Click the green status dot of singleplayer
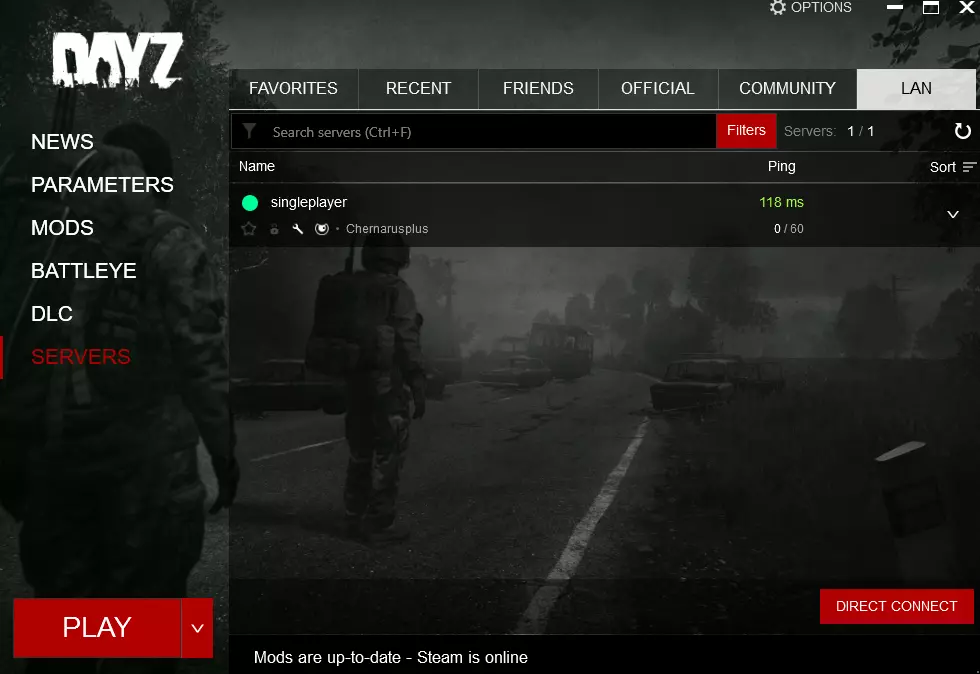 (x=250, y=203)
